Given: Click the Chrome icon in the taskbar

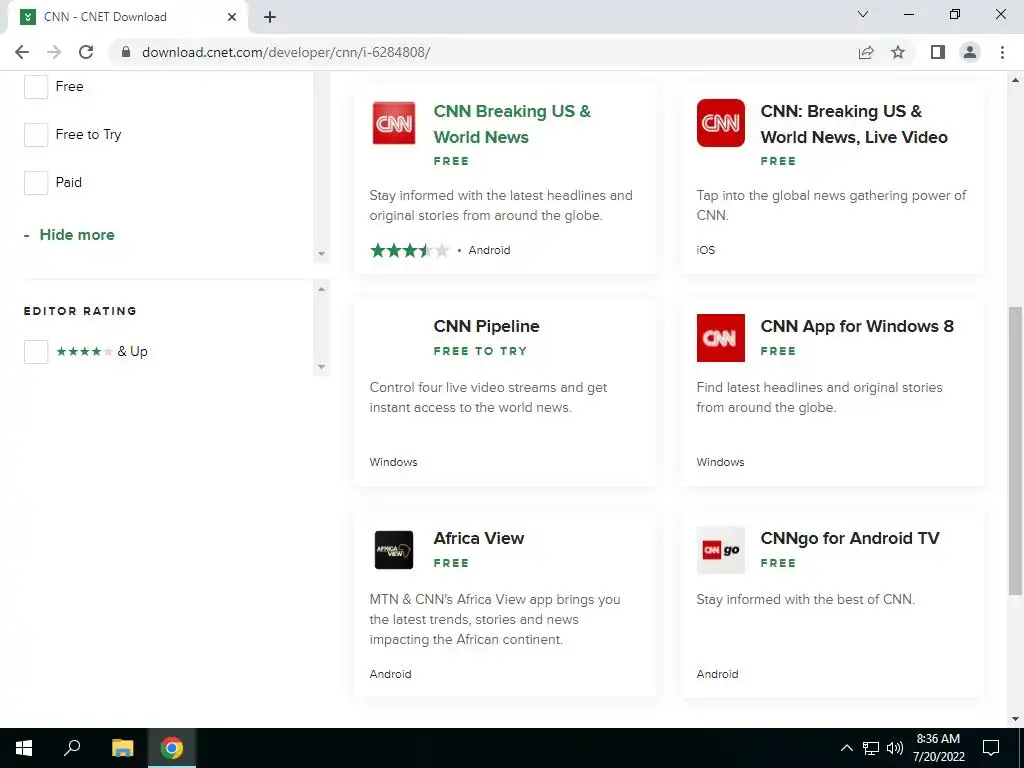Looking at the screenshot, I should (x=172, y=748).
